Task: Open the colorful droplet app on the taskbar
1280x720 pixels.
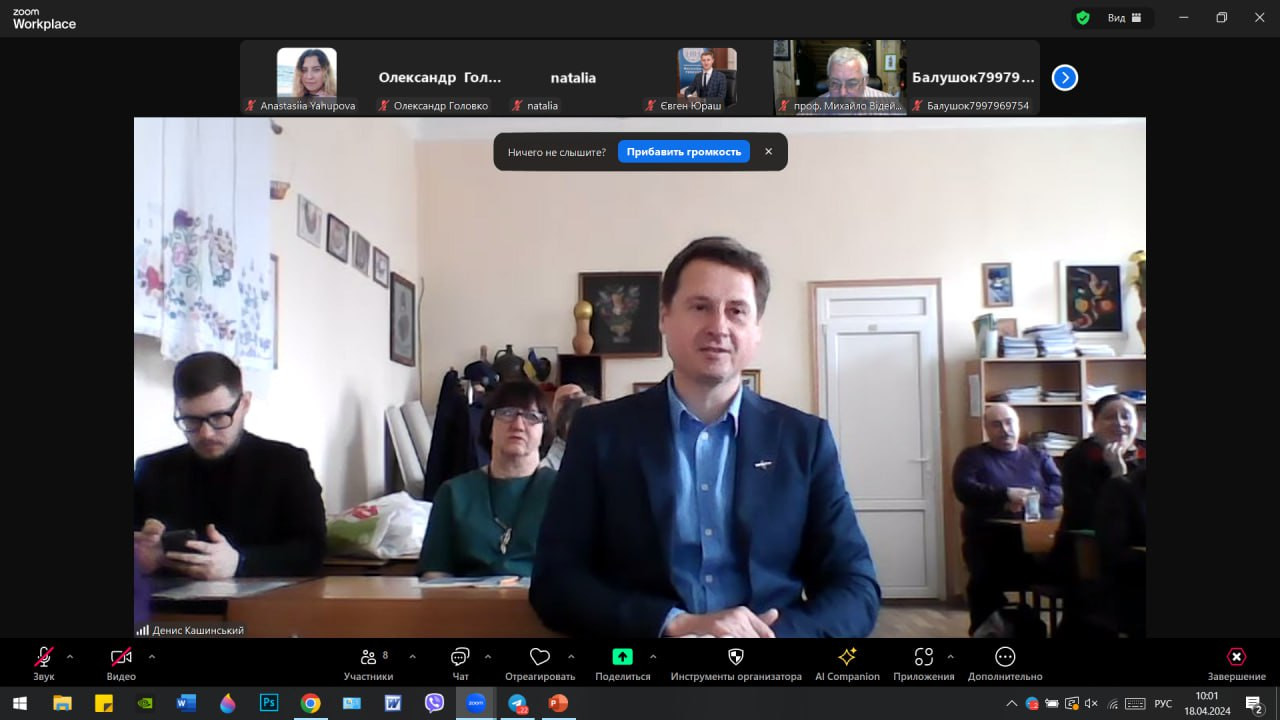Action: pos(227,703)
